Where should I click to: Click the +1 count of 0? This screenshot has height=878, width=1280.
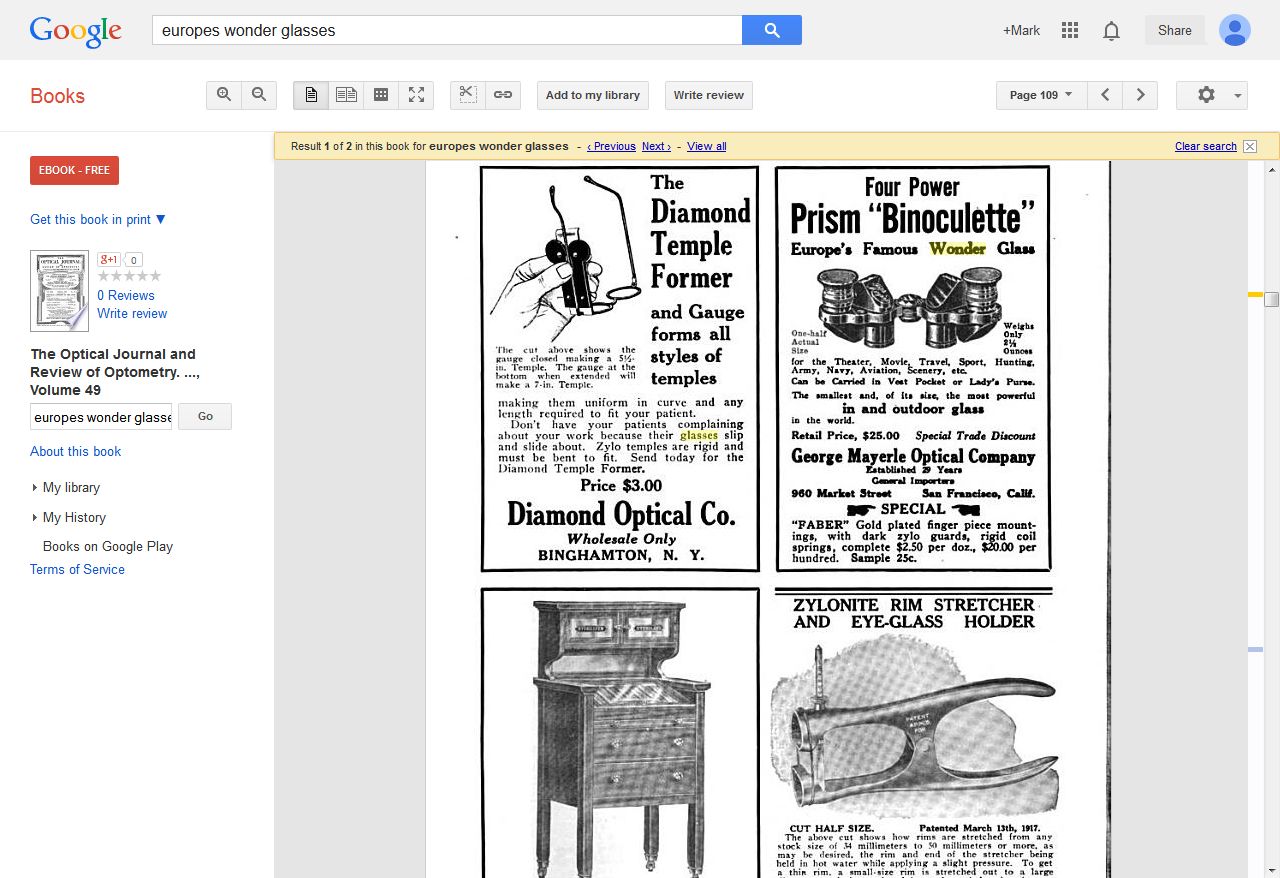click(134, 260)
